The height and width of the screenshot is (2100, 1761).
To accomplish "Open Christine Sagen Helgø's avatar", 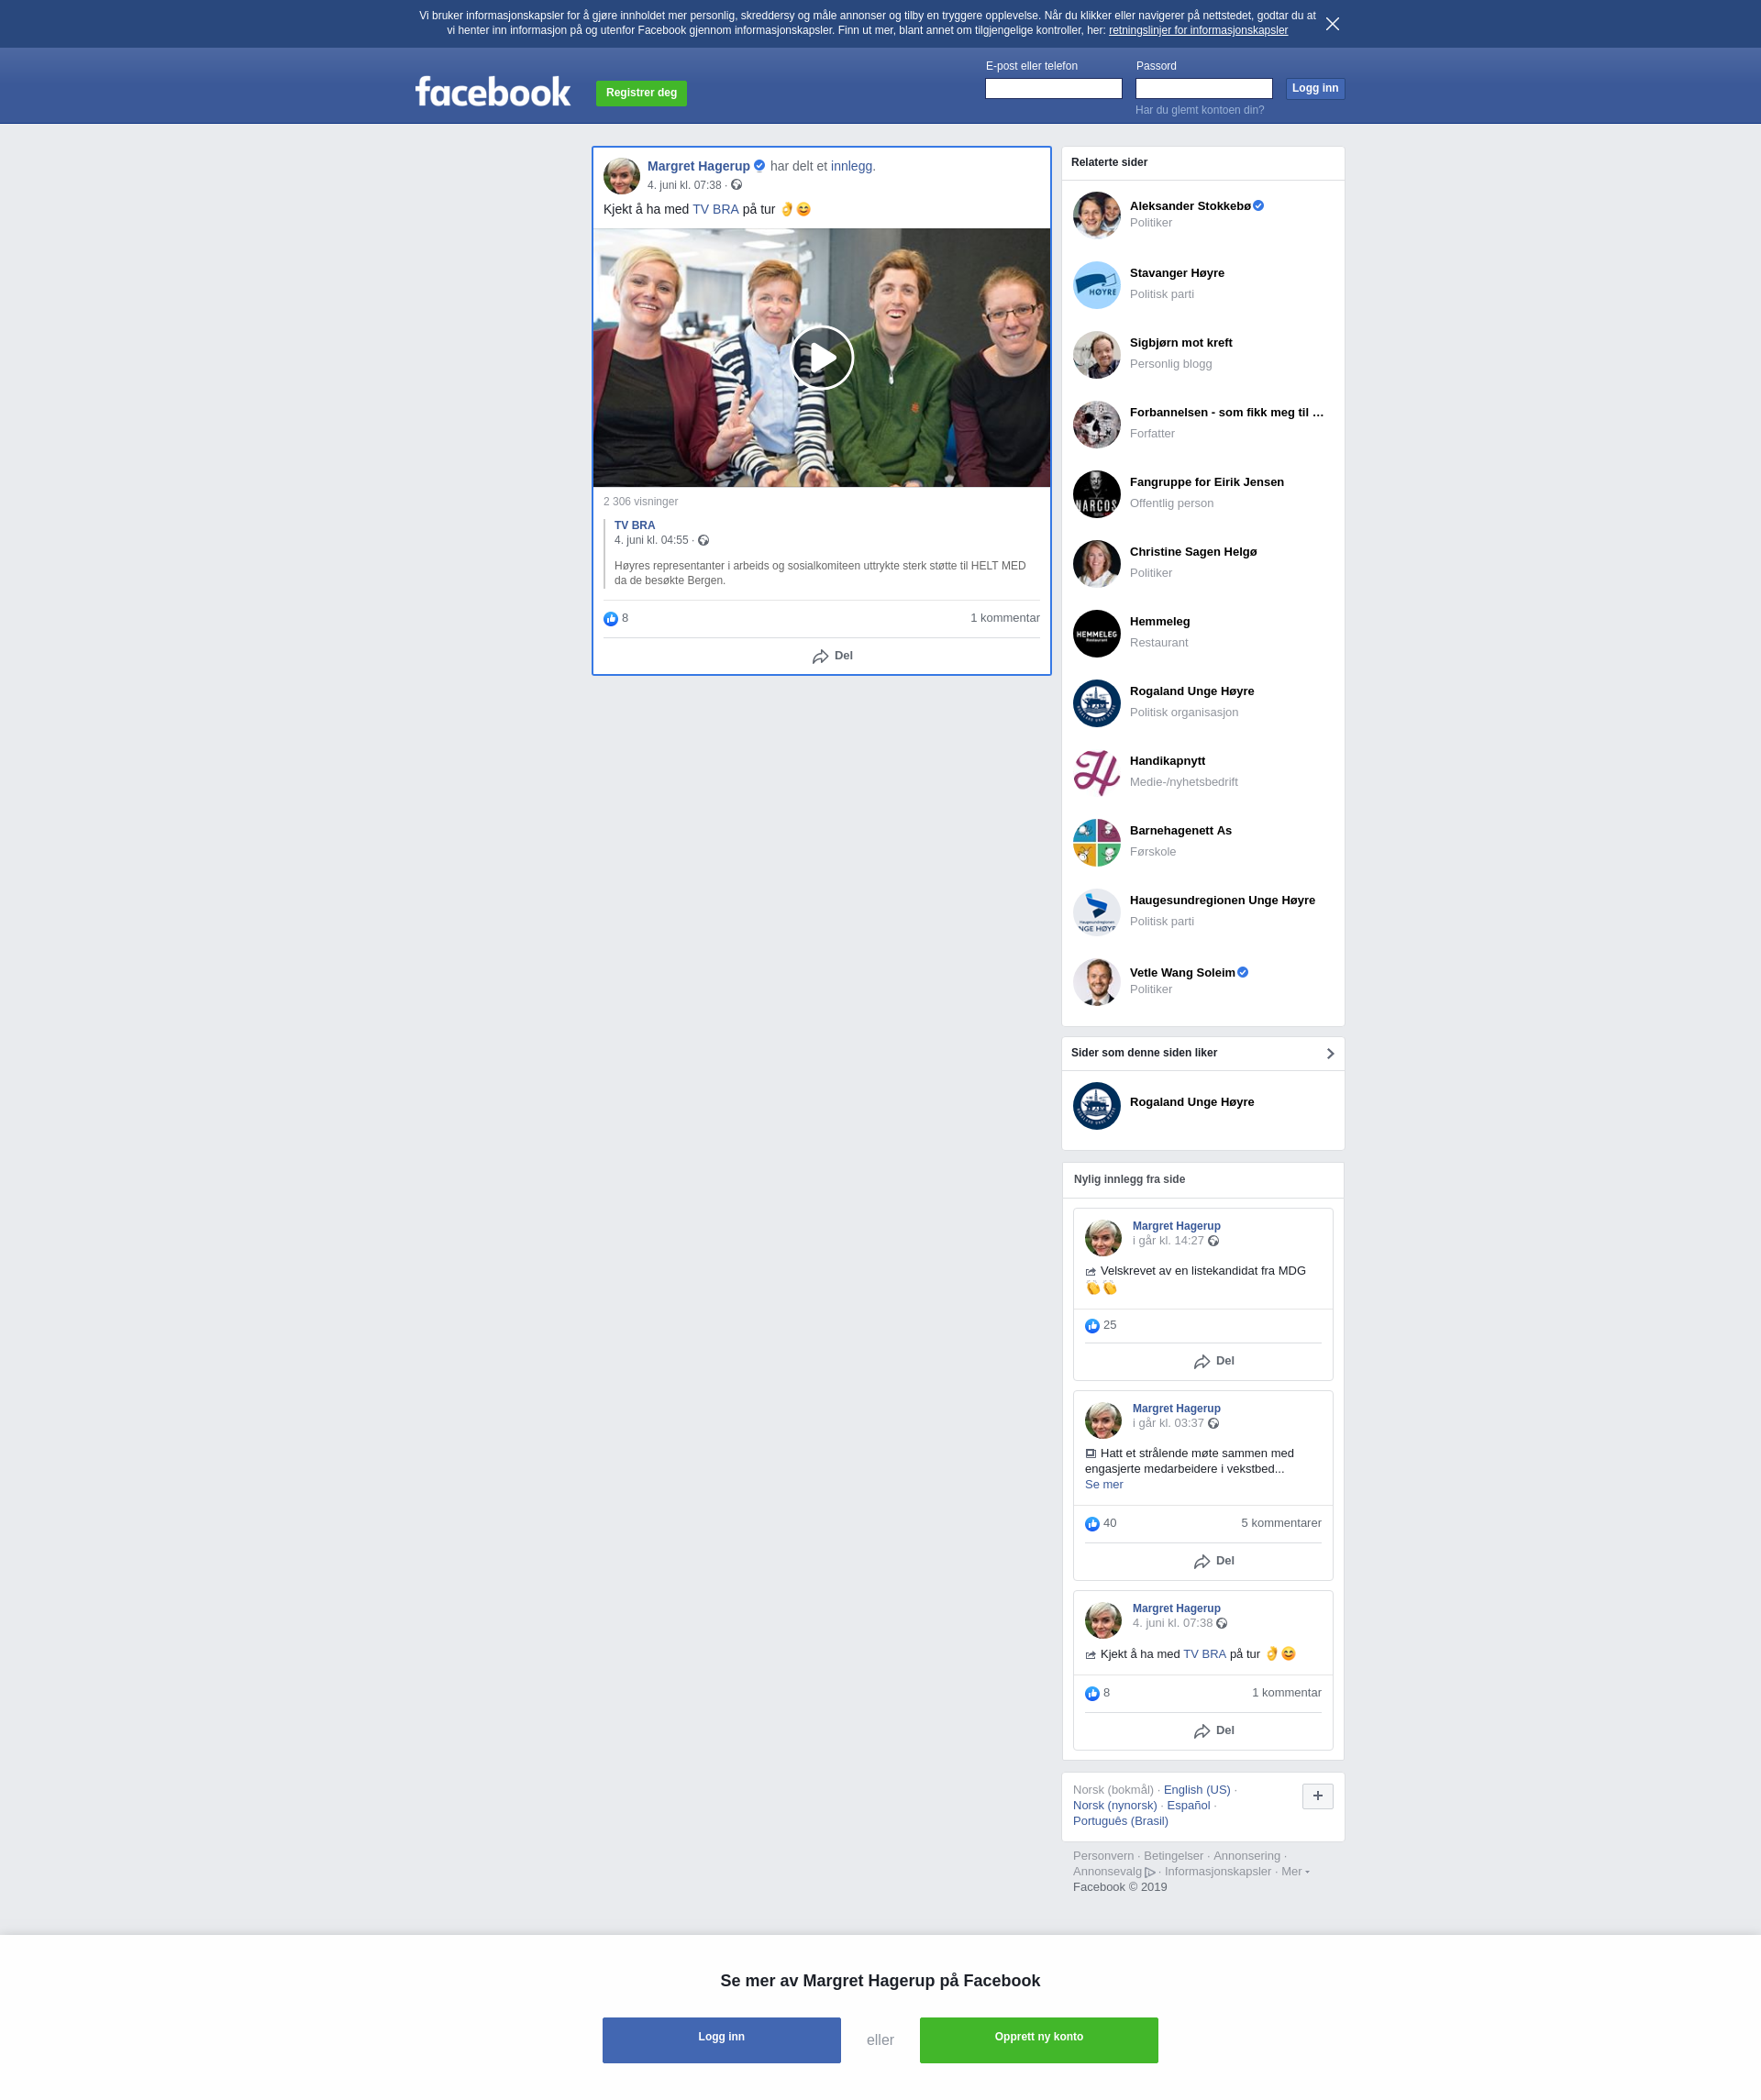I will (1096, 564).
